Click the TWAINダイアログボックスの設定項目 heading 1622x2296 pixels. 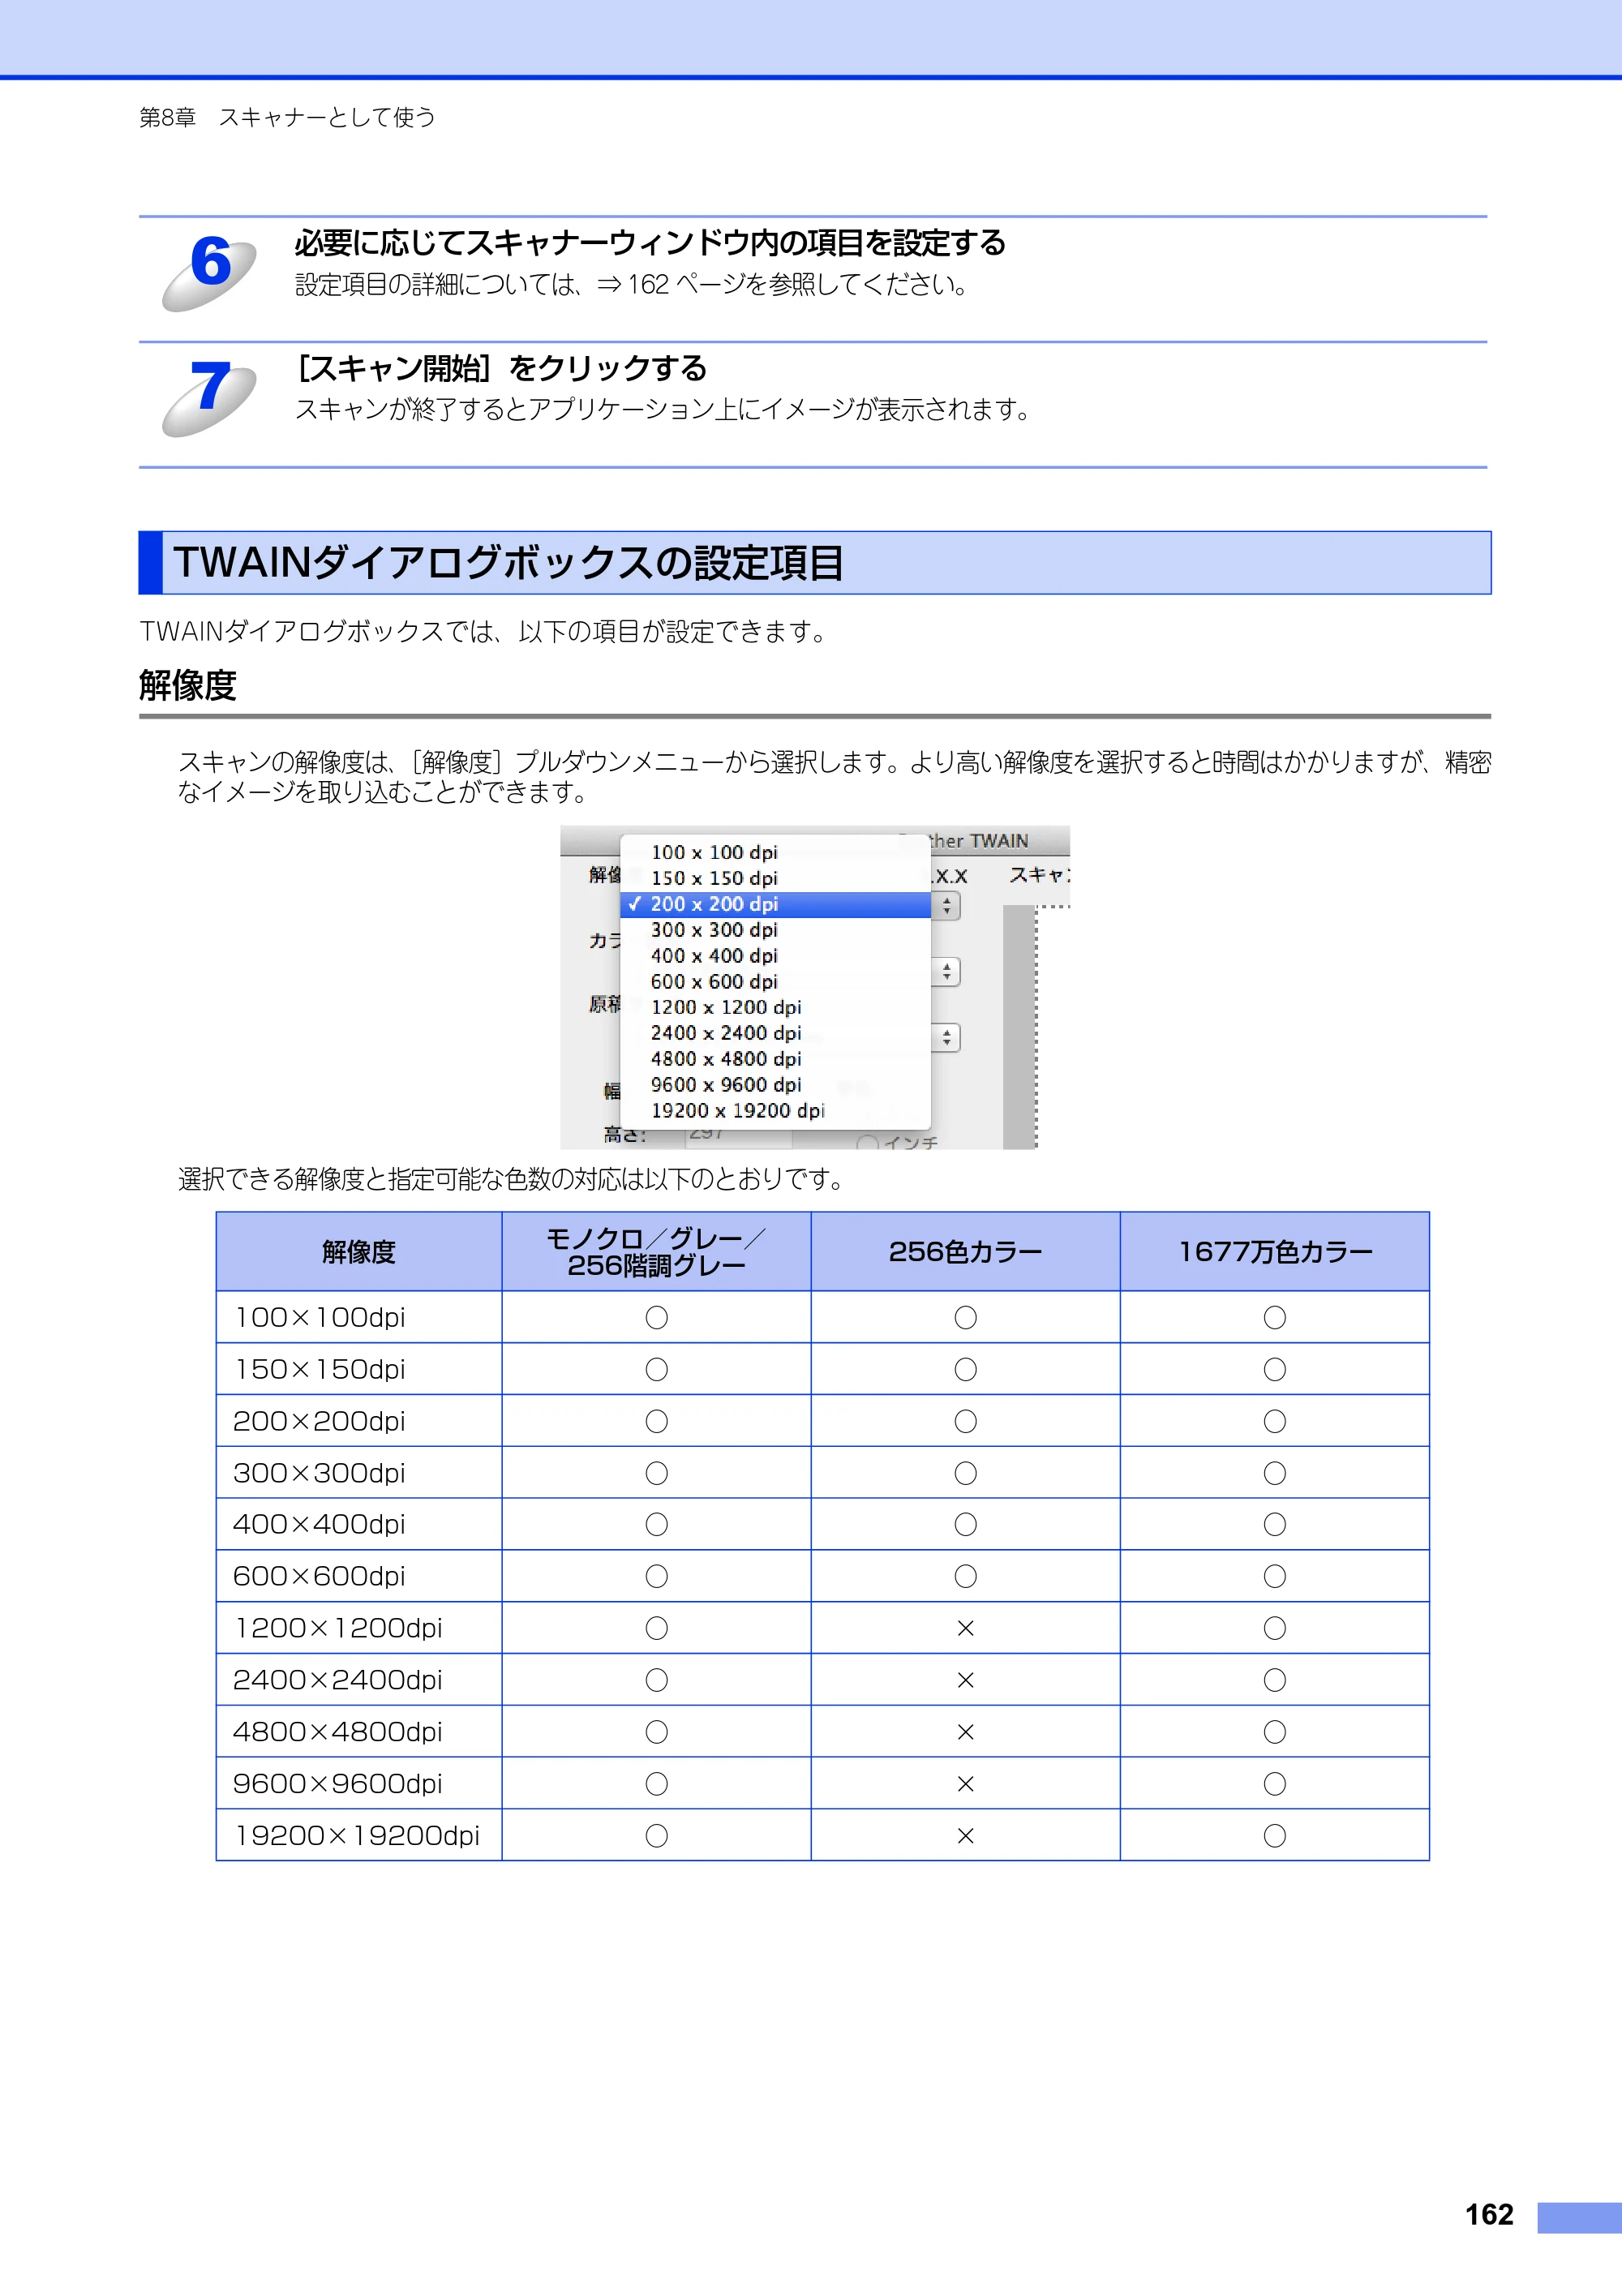509,563
